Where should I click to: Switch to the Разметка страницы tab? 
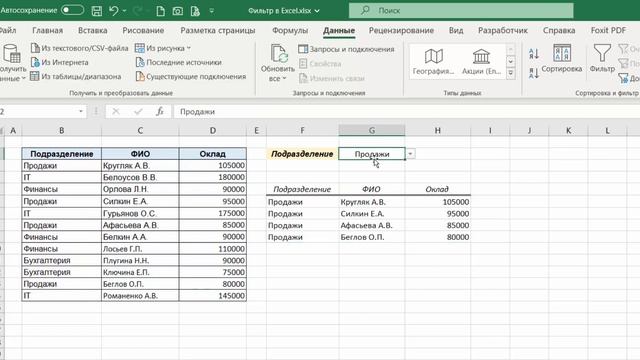coord(218,30)
